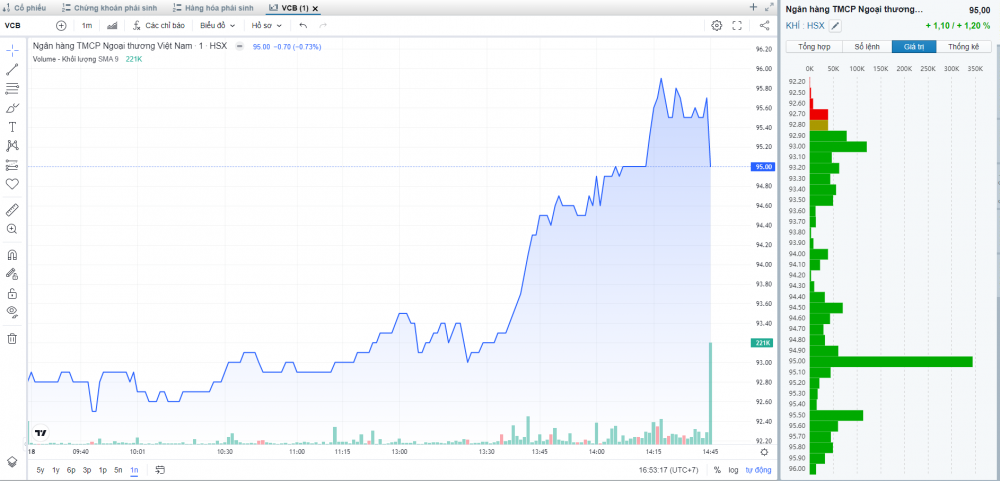This screenshot has height=481, width=1000.
Task: Expand the panel with diagonal arrows icon
Action: (x=768, y=7)
